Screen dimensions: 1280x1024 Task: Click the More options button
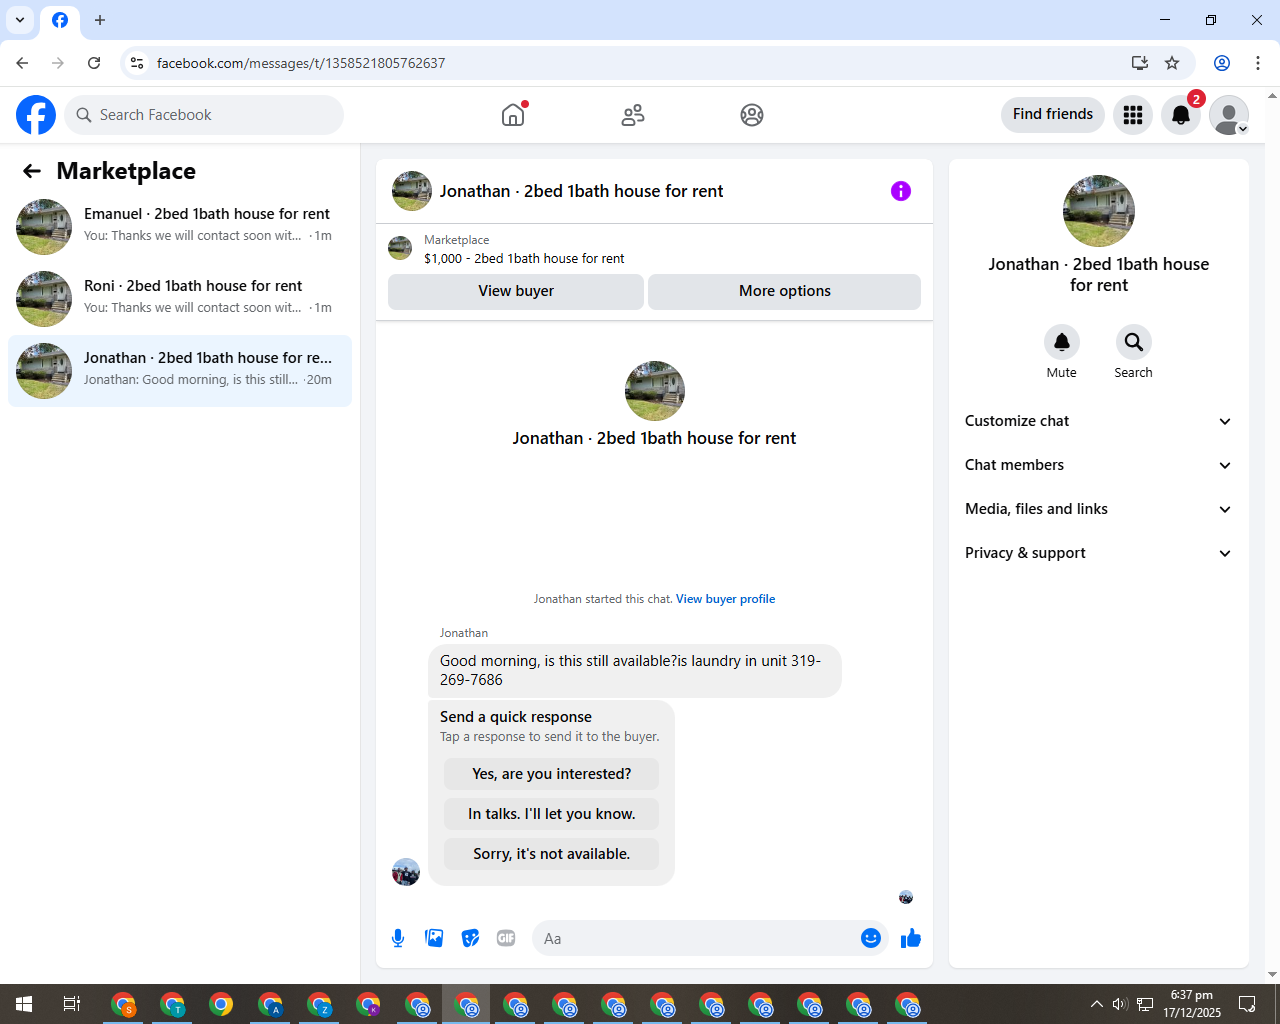(x=785, y=291)
